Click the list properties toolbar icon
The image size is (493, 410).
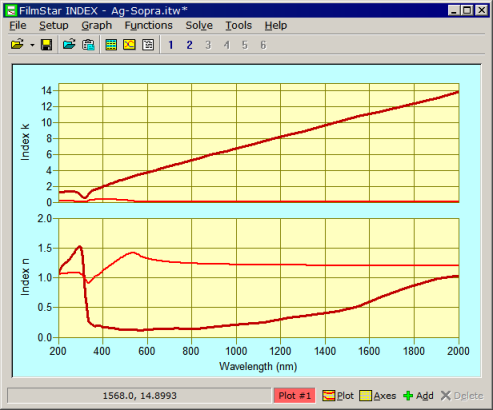point(148,44)
